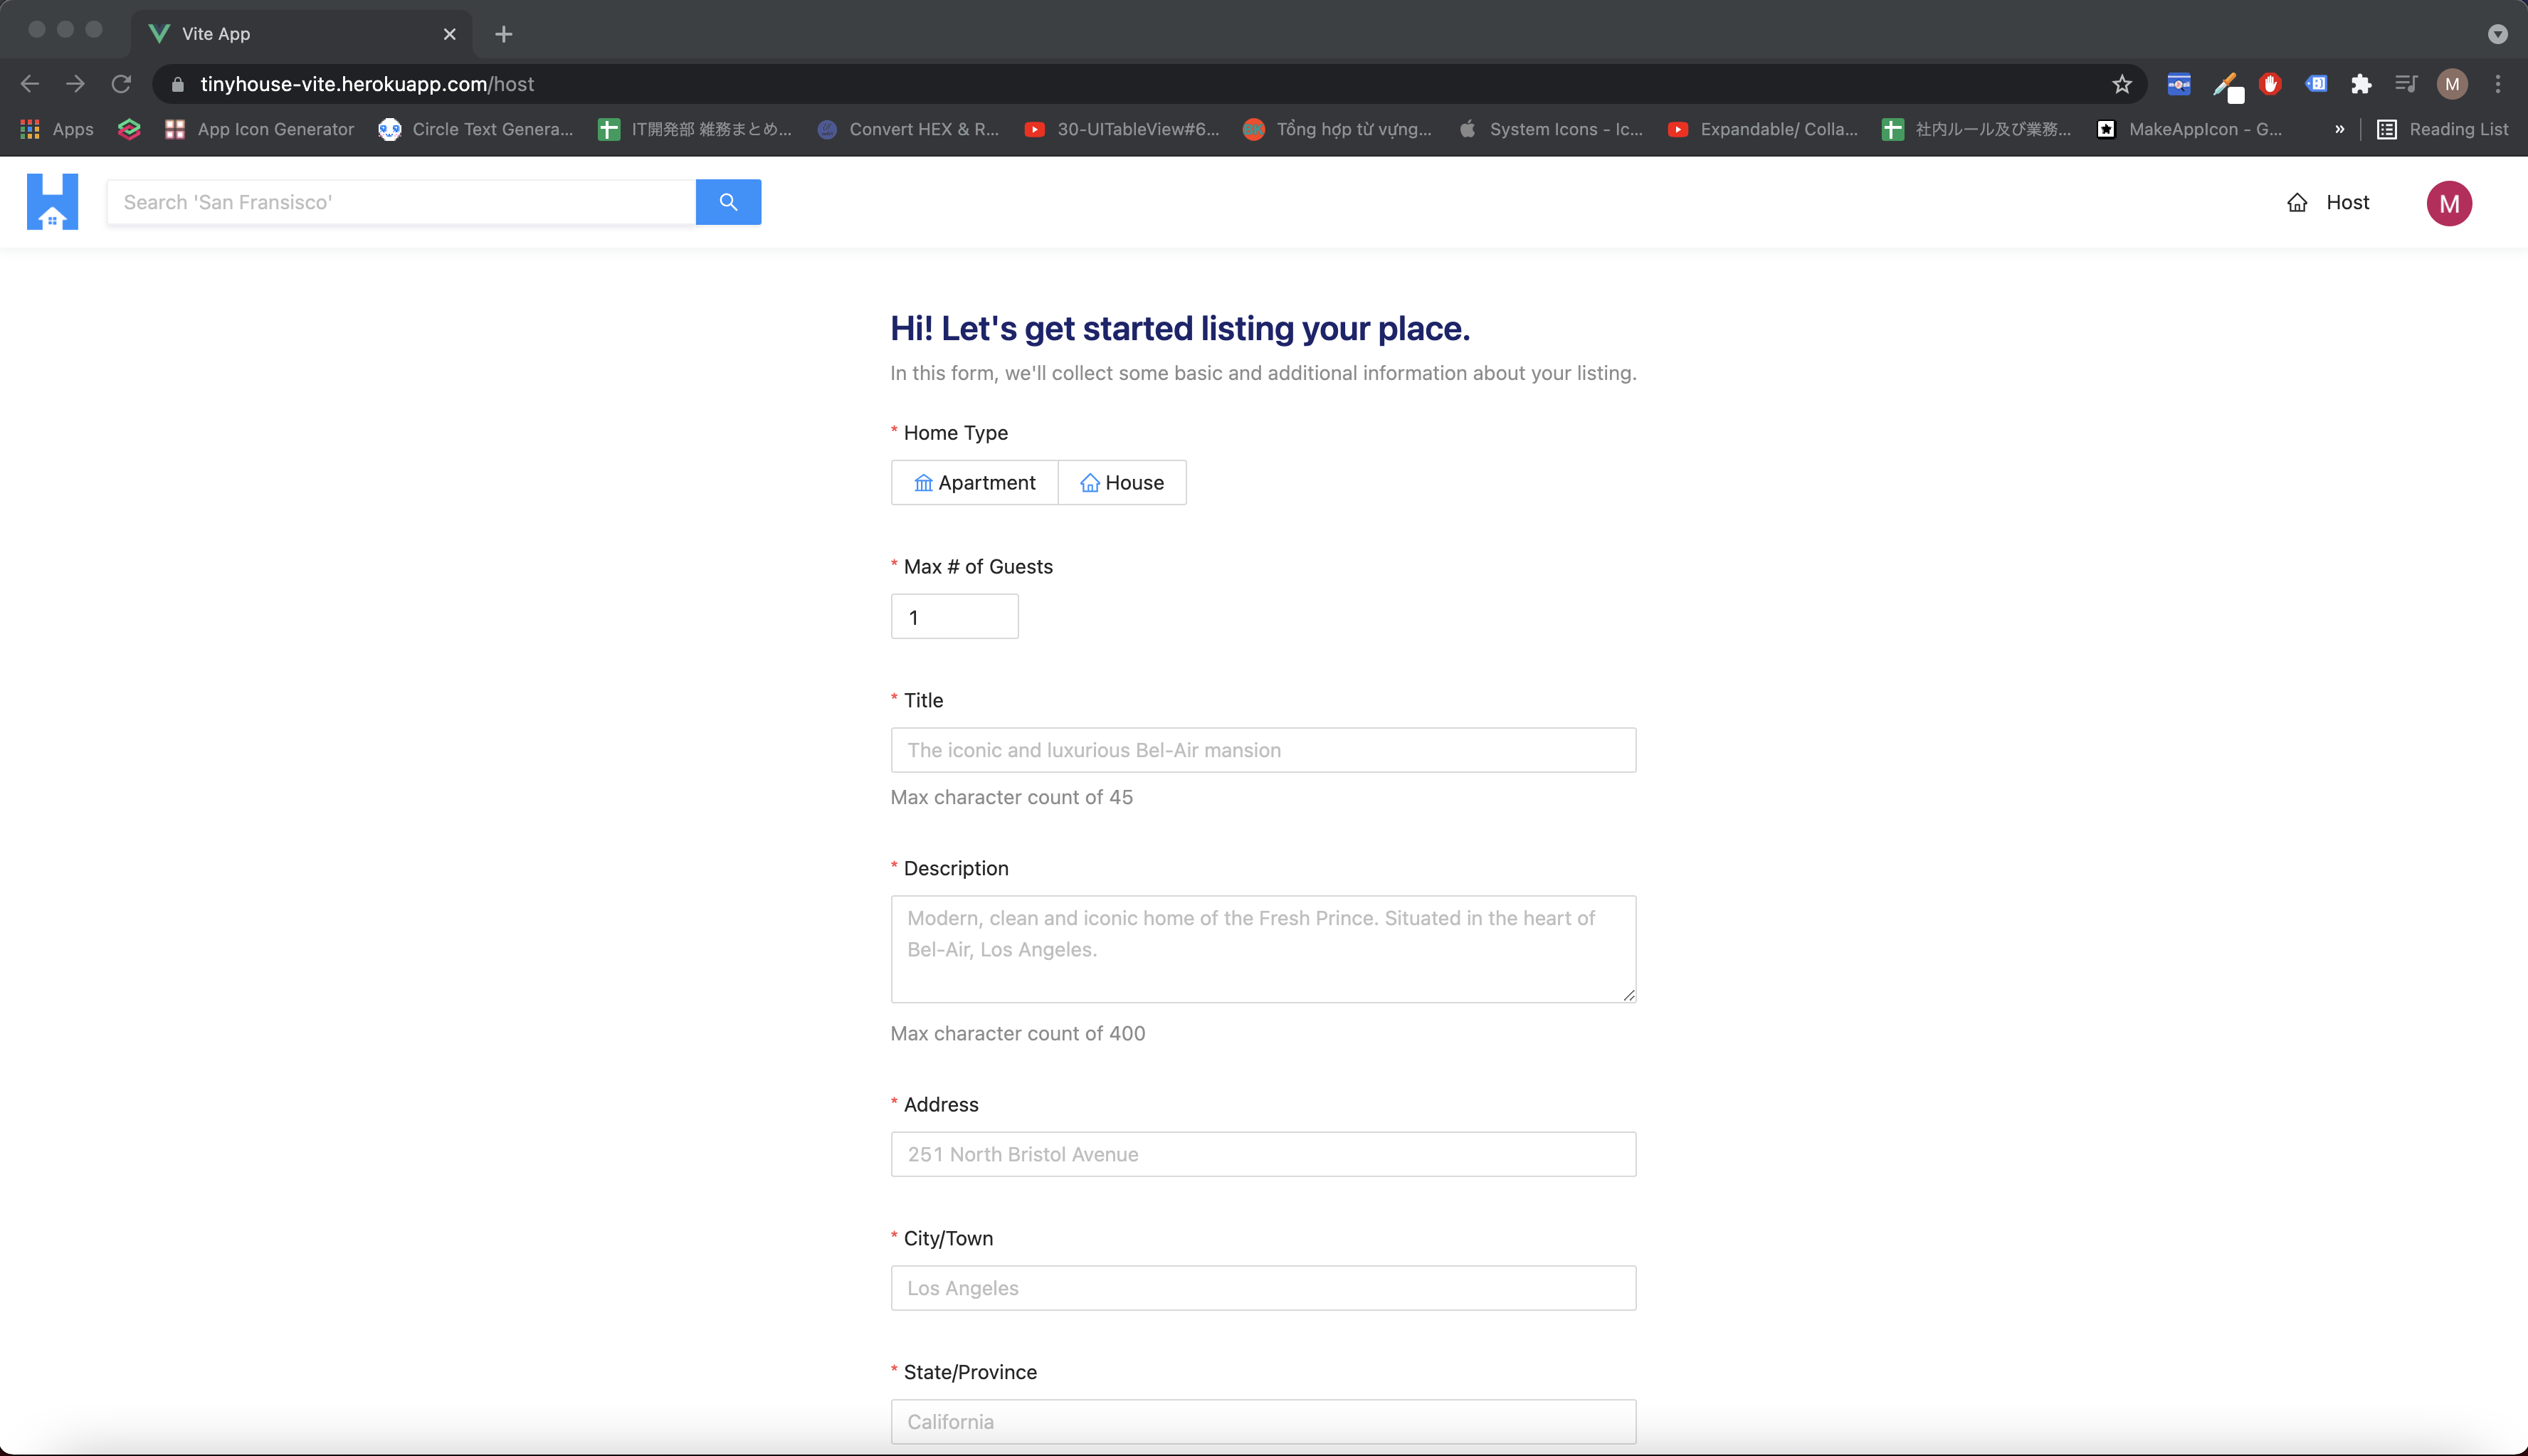Image resolution: width=2528 pixels, height=1456 pixels.
Task: Click the blue search magnifier button
Action: [728, 202]
